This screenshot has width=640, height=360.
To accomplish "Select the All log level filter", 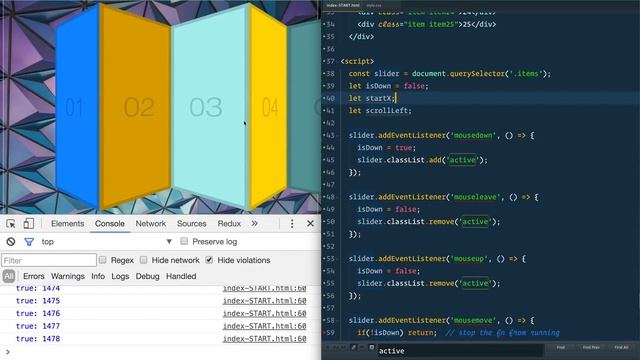I will click(x=9, y=276).
